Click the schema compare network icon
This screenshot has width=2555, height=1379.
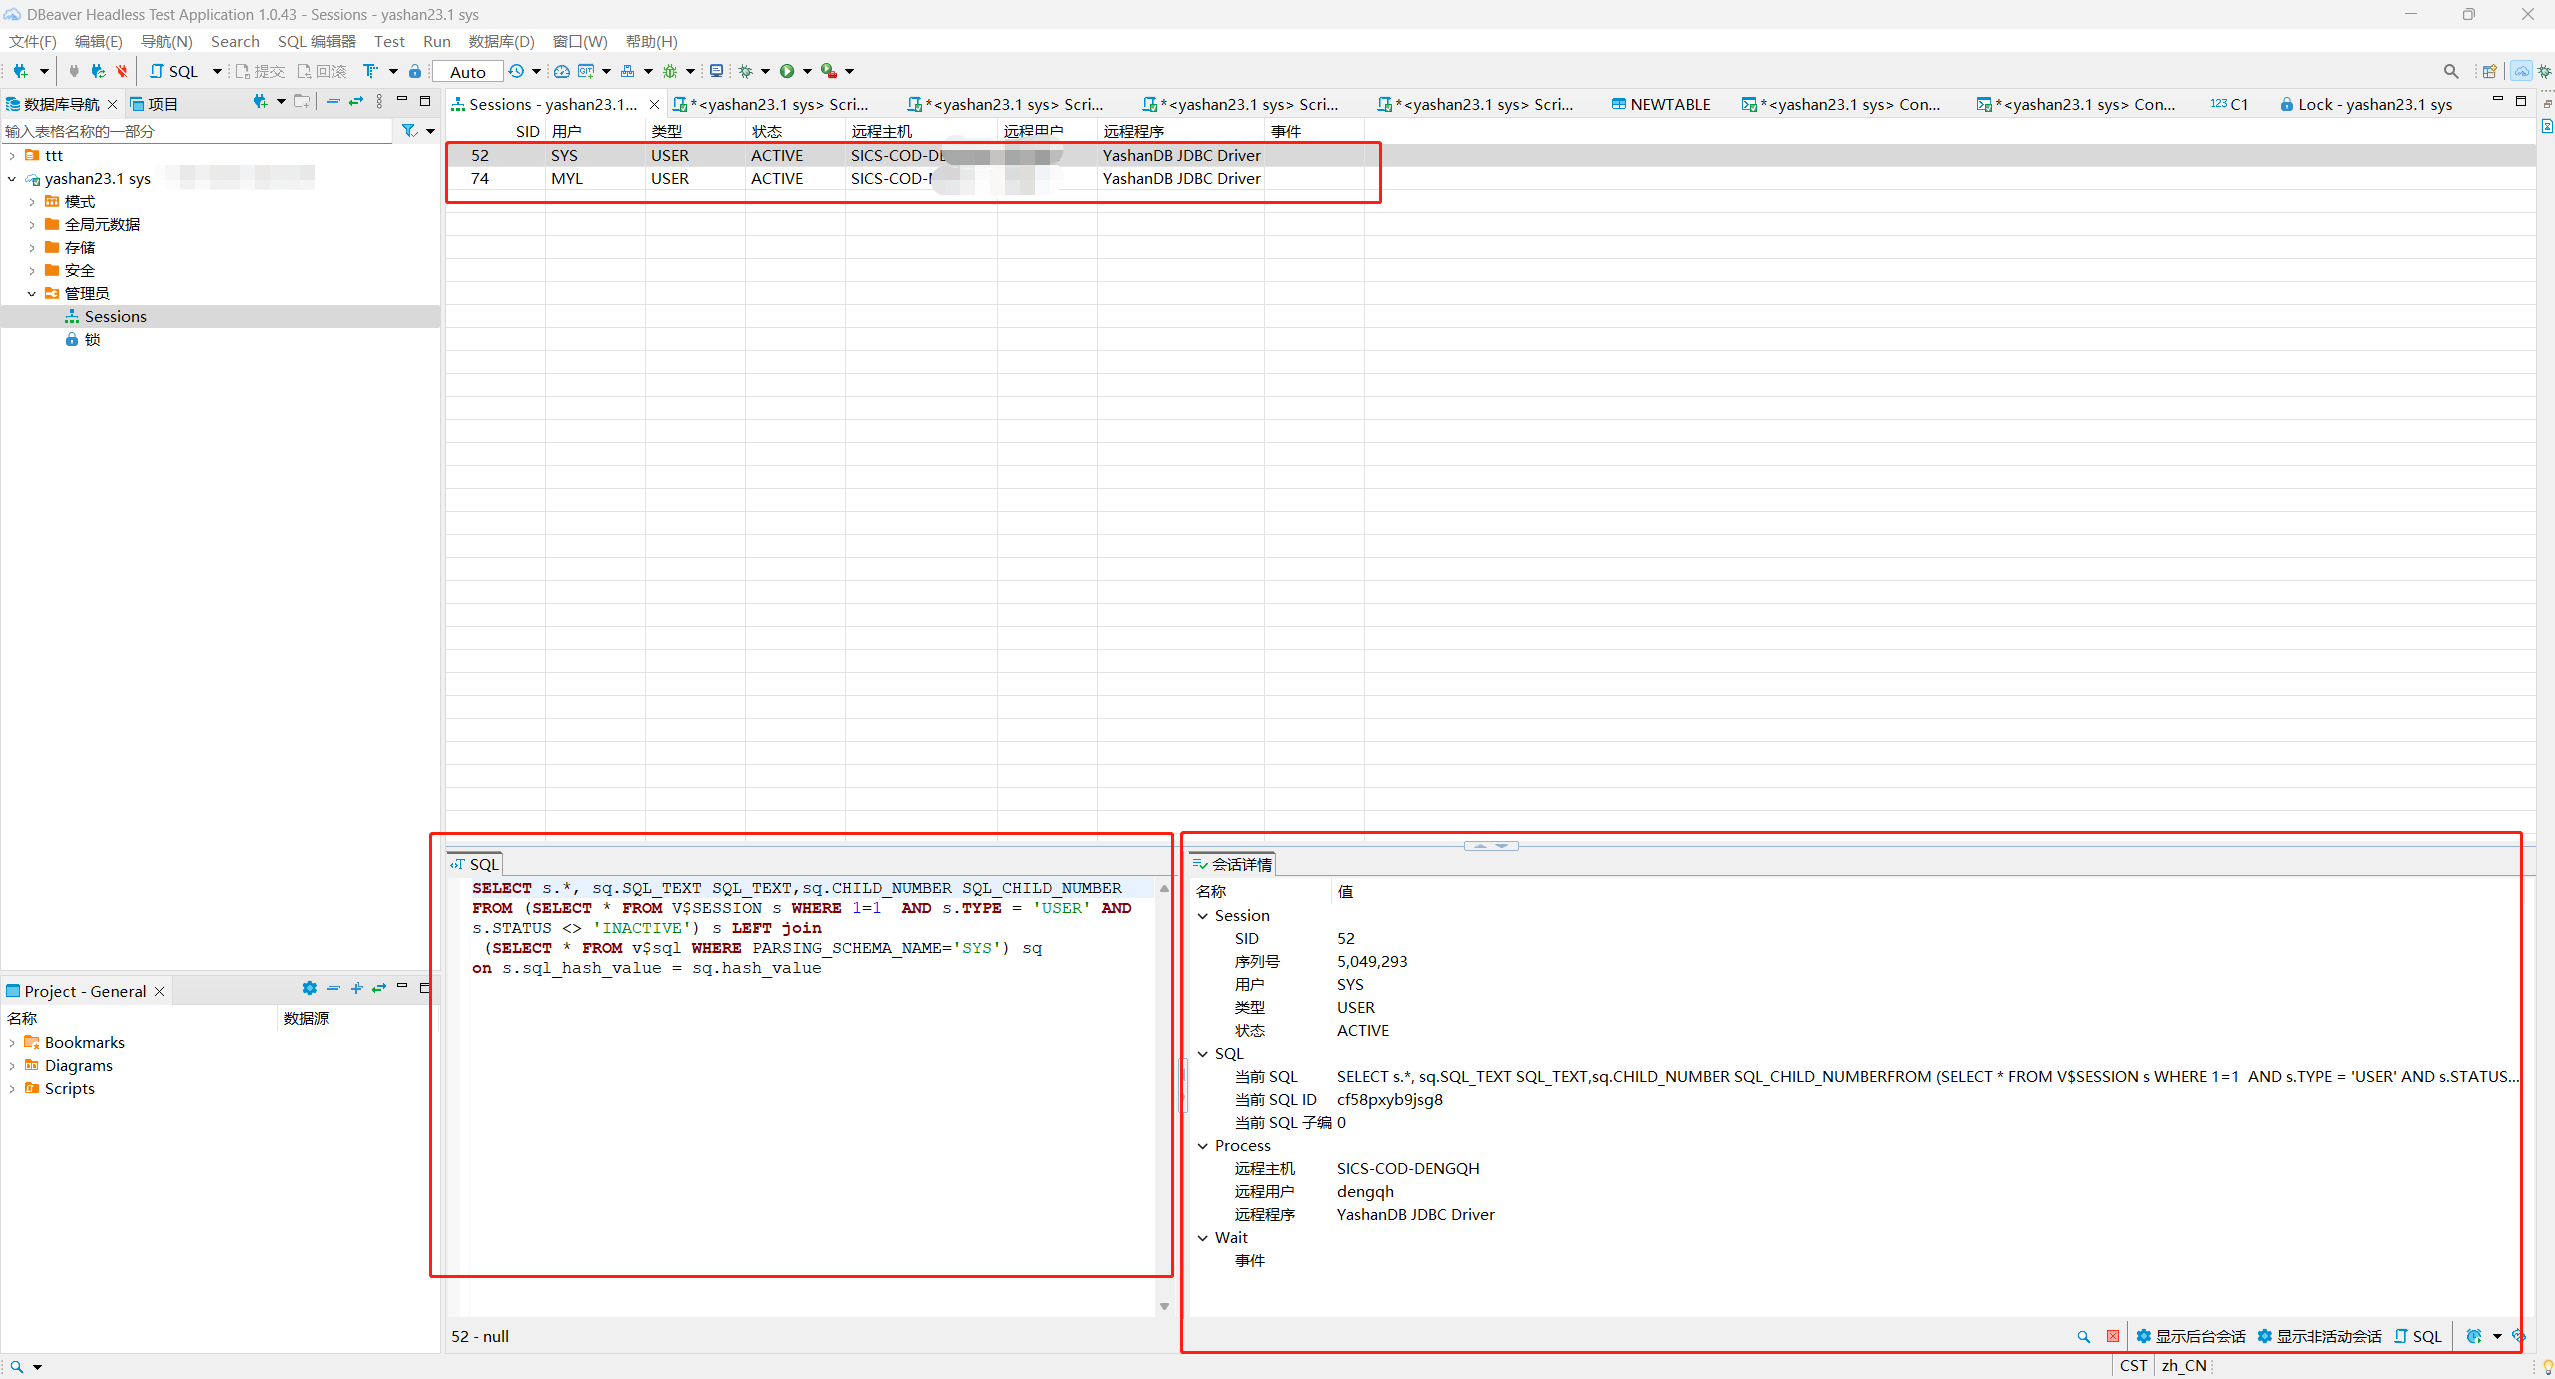[628, 71]
